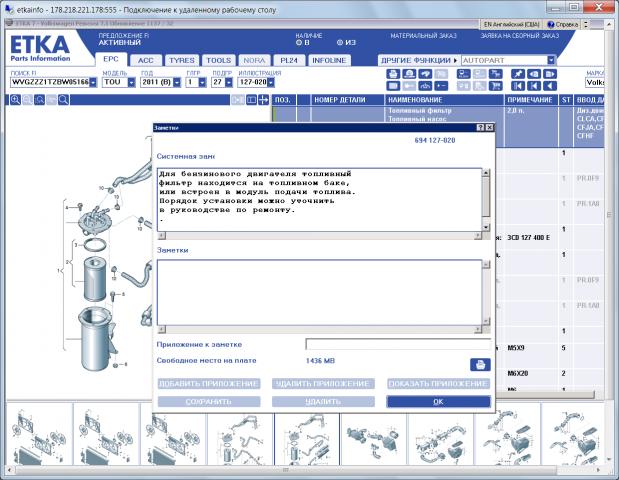Click the НАИМЕНОВАНИЕ column header
The image size is (619, 480).
(415, 100)
